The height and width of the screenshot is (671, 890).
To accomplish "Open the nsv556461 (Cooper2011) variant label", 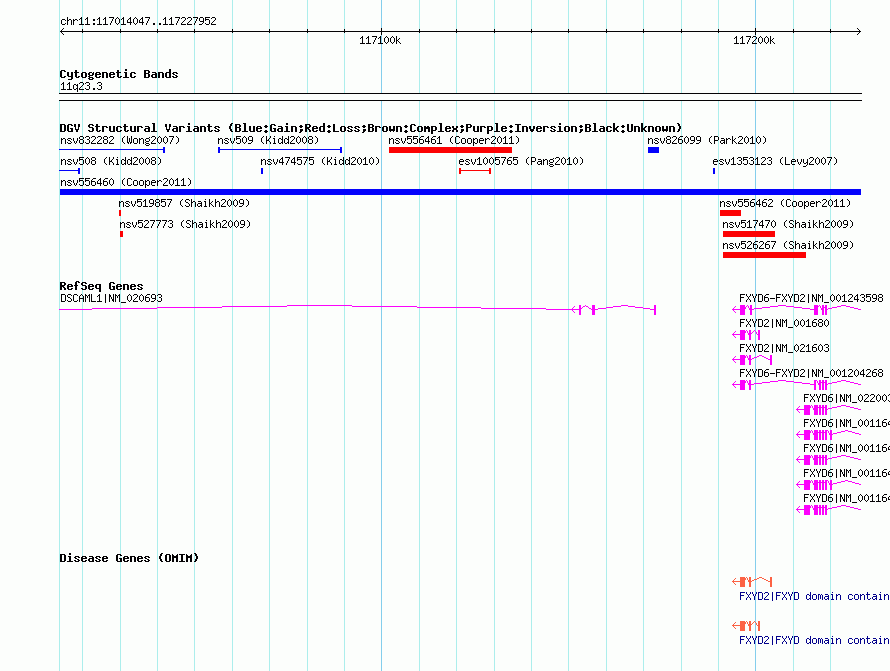I will click(x=454, y=140).
